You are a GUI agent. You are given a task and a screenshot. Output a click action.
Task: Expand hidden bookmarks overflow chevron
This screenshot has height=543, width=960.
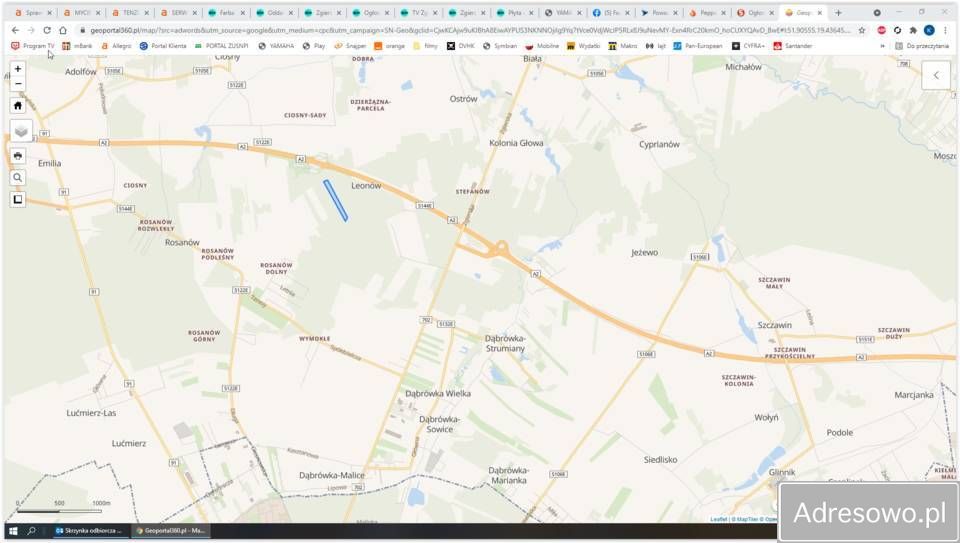click(882, 46)
